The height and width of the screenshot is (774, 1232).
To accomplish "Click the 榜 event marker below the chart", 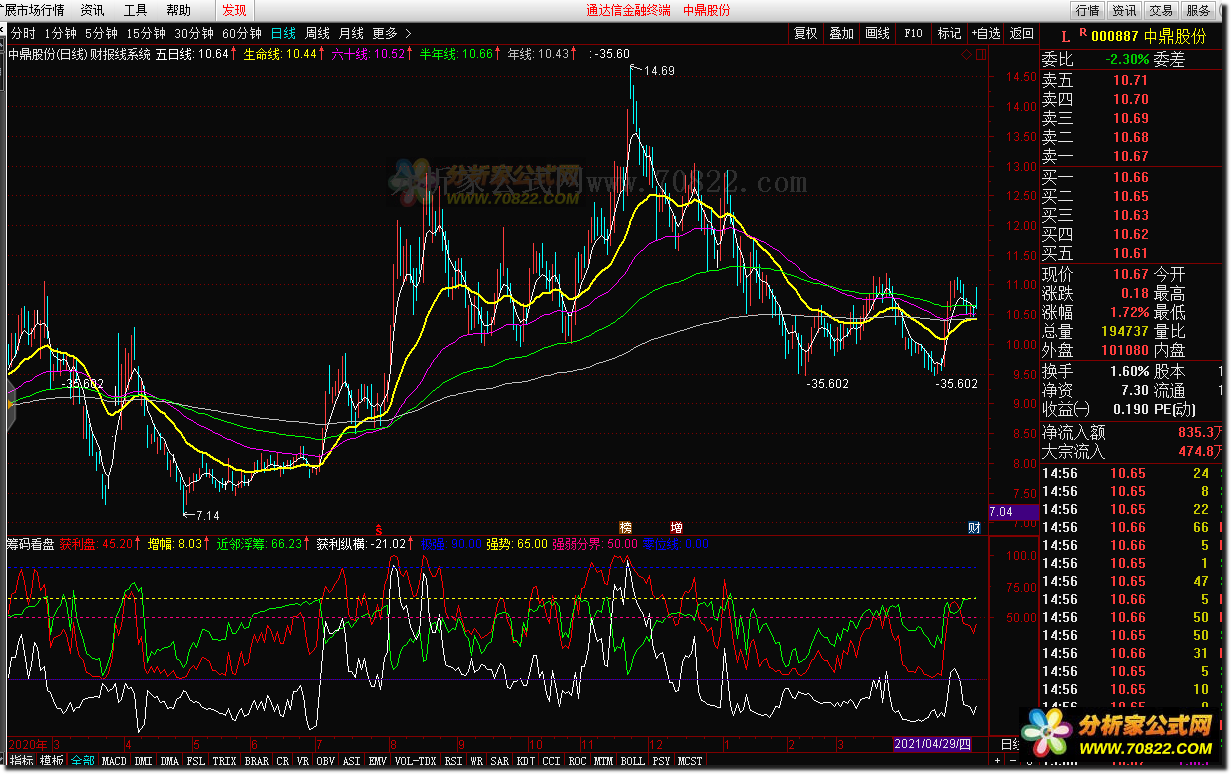I will 626,528.
